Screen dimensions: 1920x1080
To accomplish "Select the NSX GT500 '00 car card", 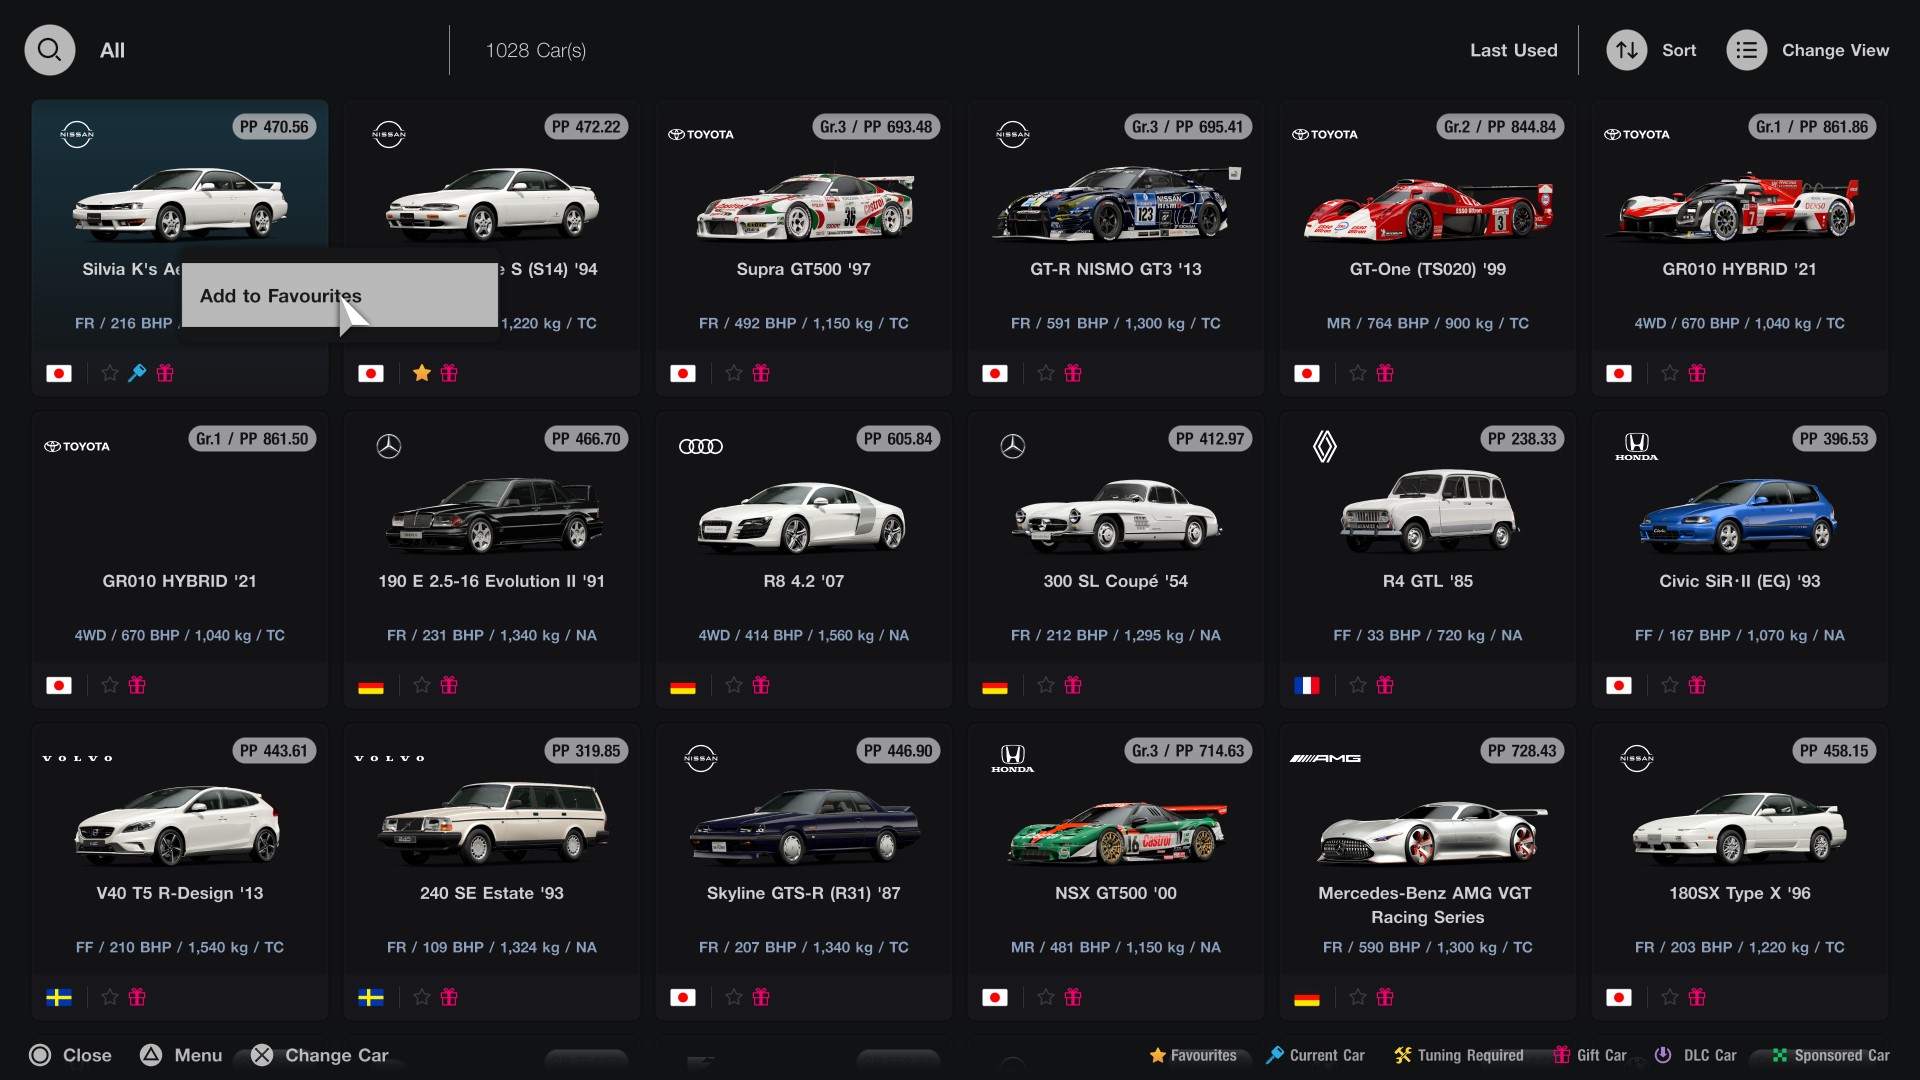I will point(1116,871).
